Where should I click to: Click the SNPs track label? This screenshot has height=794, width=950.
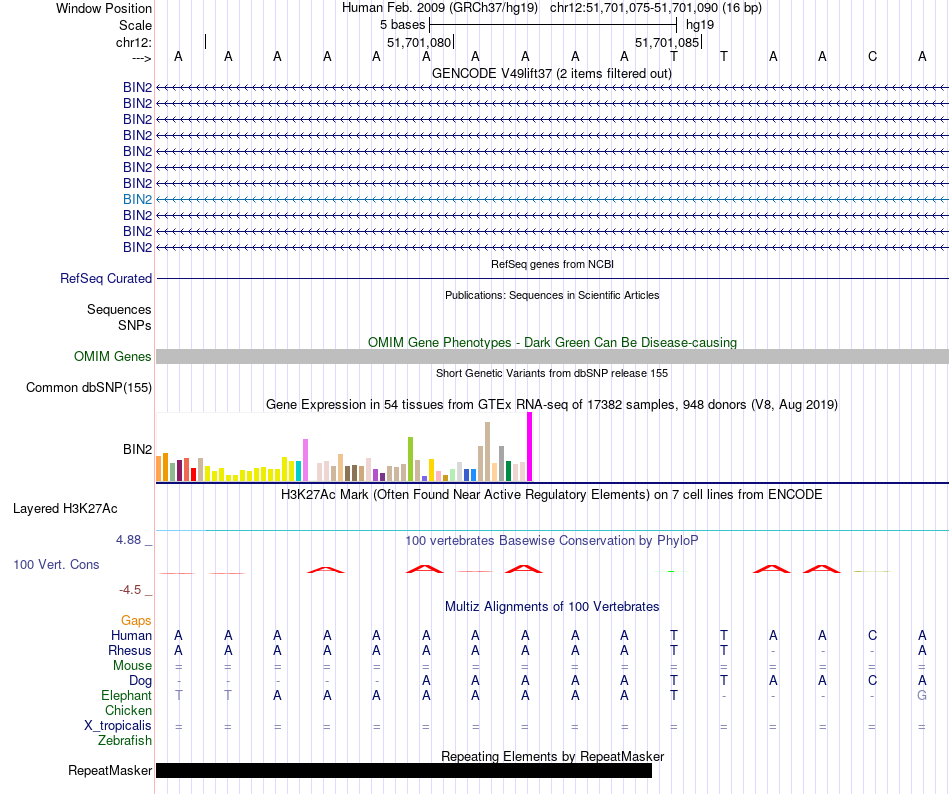pos(135,325)
